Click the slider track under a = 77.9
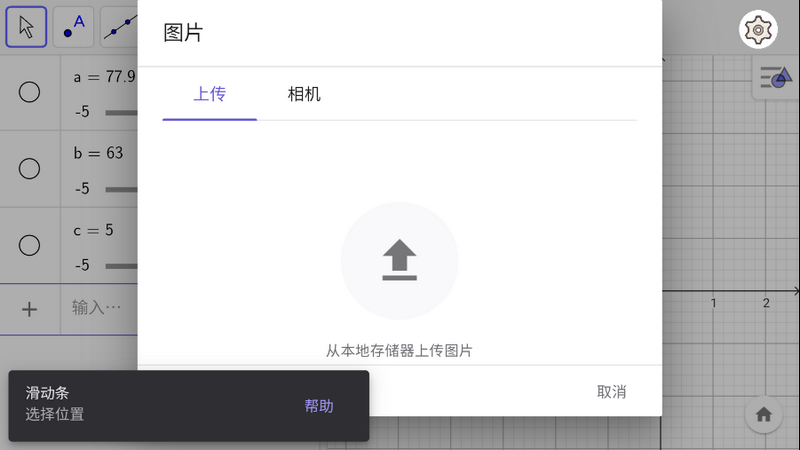 [121, 113]
